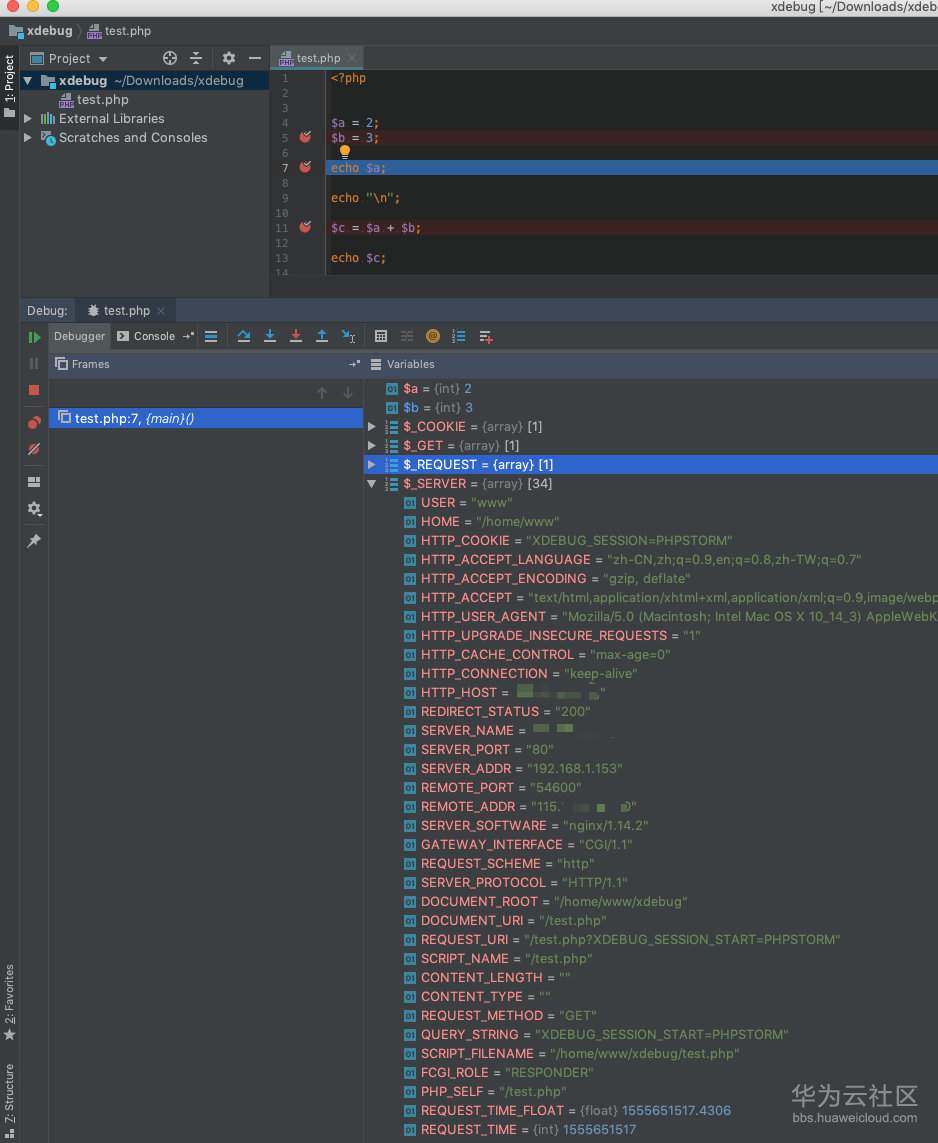The width and height of the screenshot is (938, 1143).
Task: Click the Step Over icon
Action: [x=243, y=336]
